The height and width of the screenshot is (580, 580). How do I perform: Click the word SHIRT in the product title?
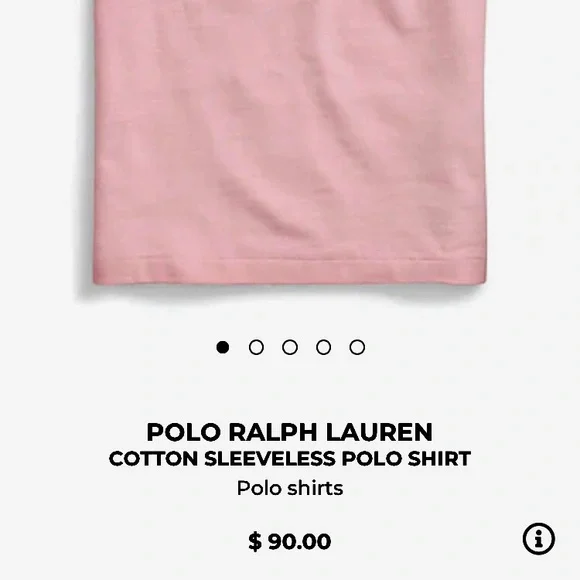tap(439, 459)
